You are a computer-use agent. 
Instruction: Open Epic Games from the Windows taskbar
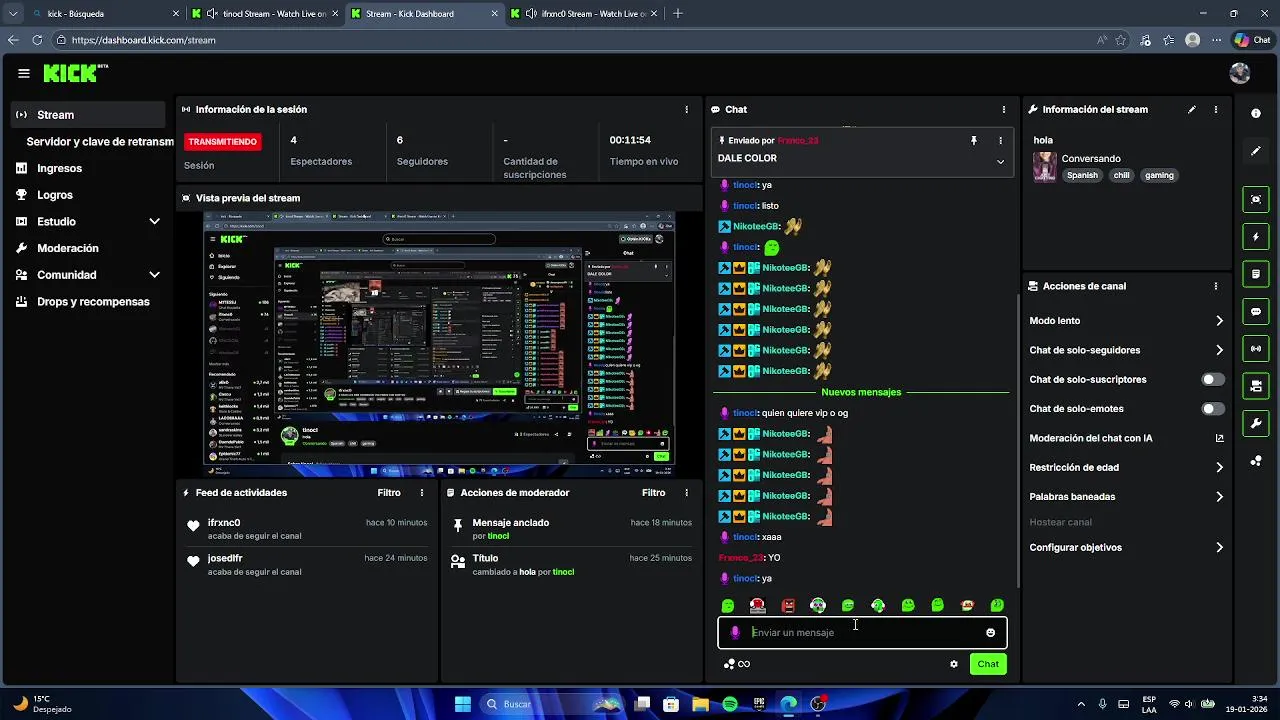pyautogui.click(x=759, y=704)
